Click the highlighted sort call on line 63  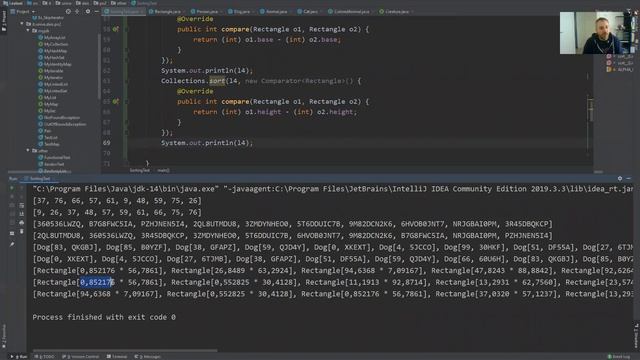point(217,81)
